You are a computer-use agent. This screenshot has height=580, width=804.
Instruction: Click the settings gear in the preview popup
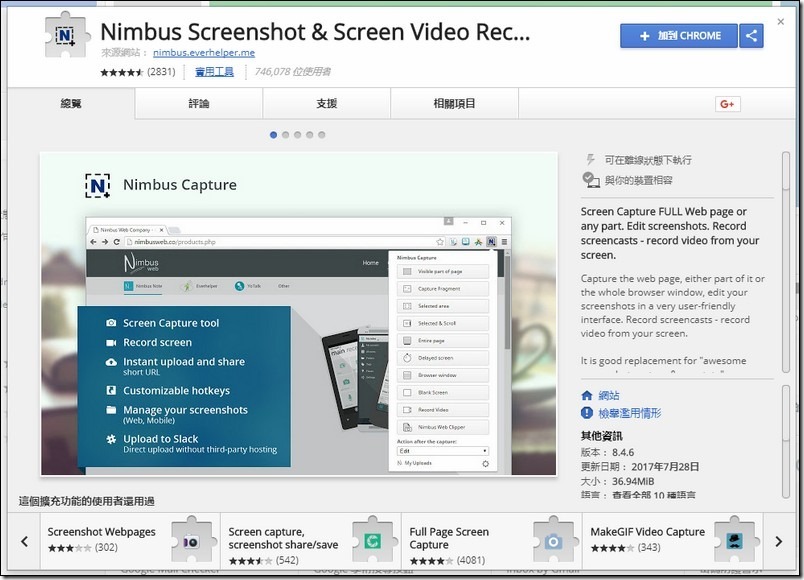click(485, 464)
